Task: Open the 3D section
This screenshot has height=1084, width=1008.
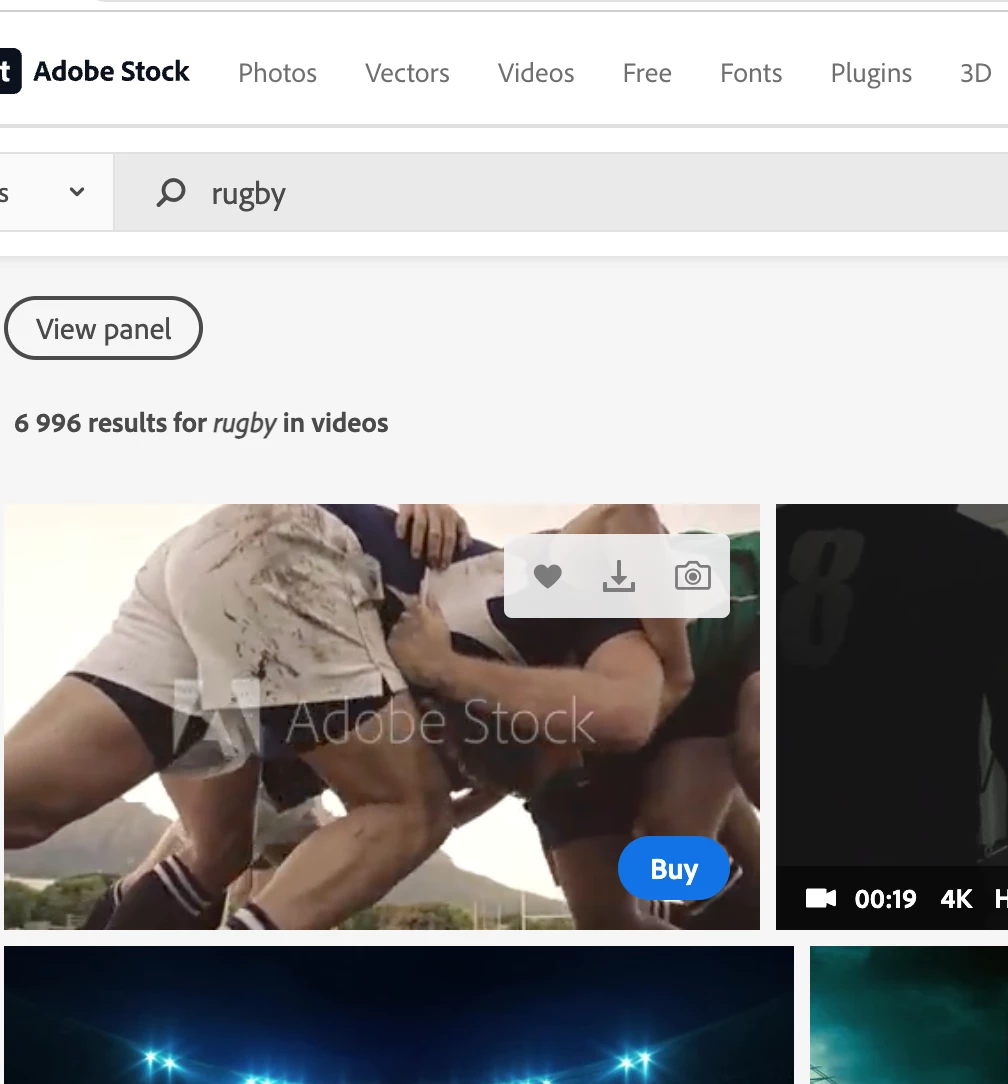Action: click(976, 73)
